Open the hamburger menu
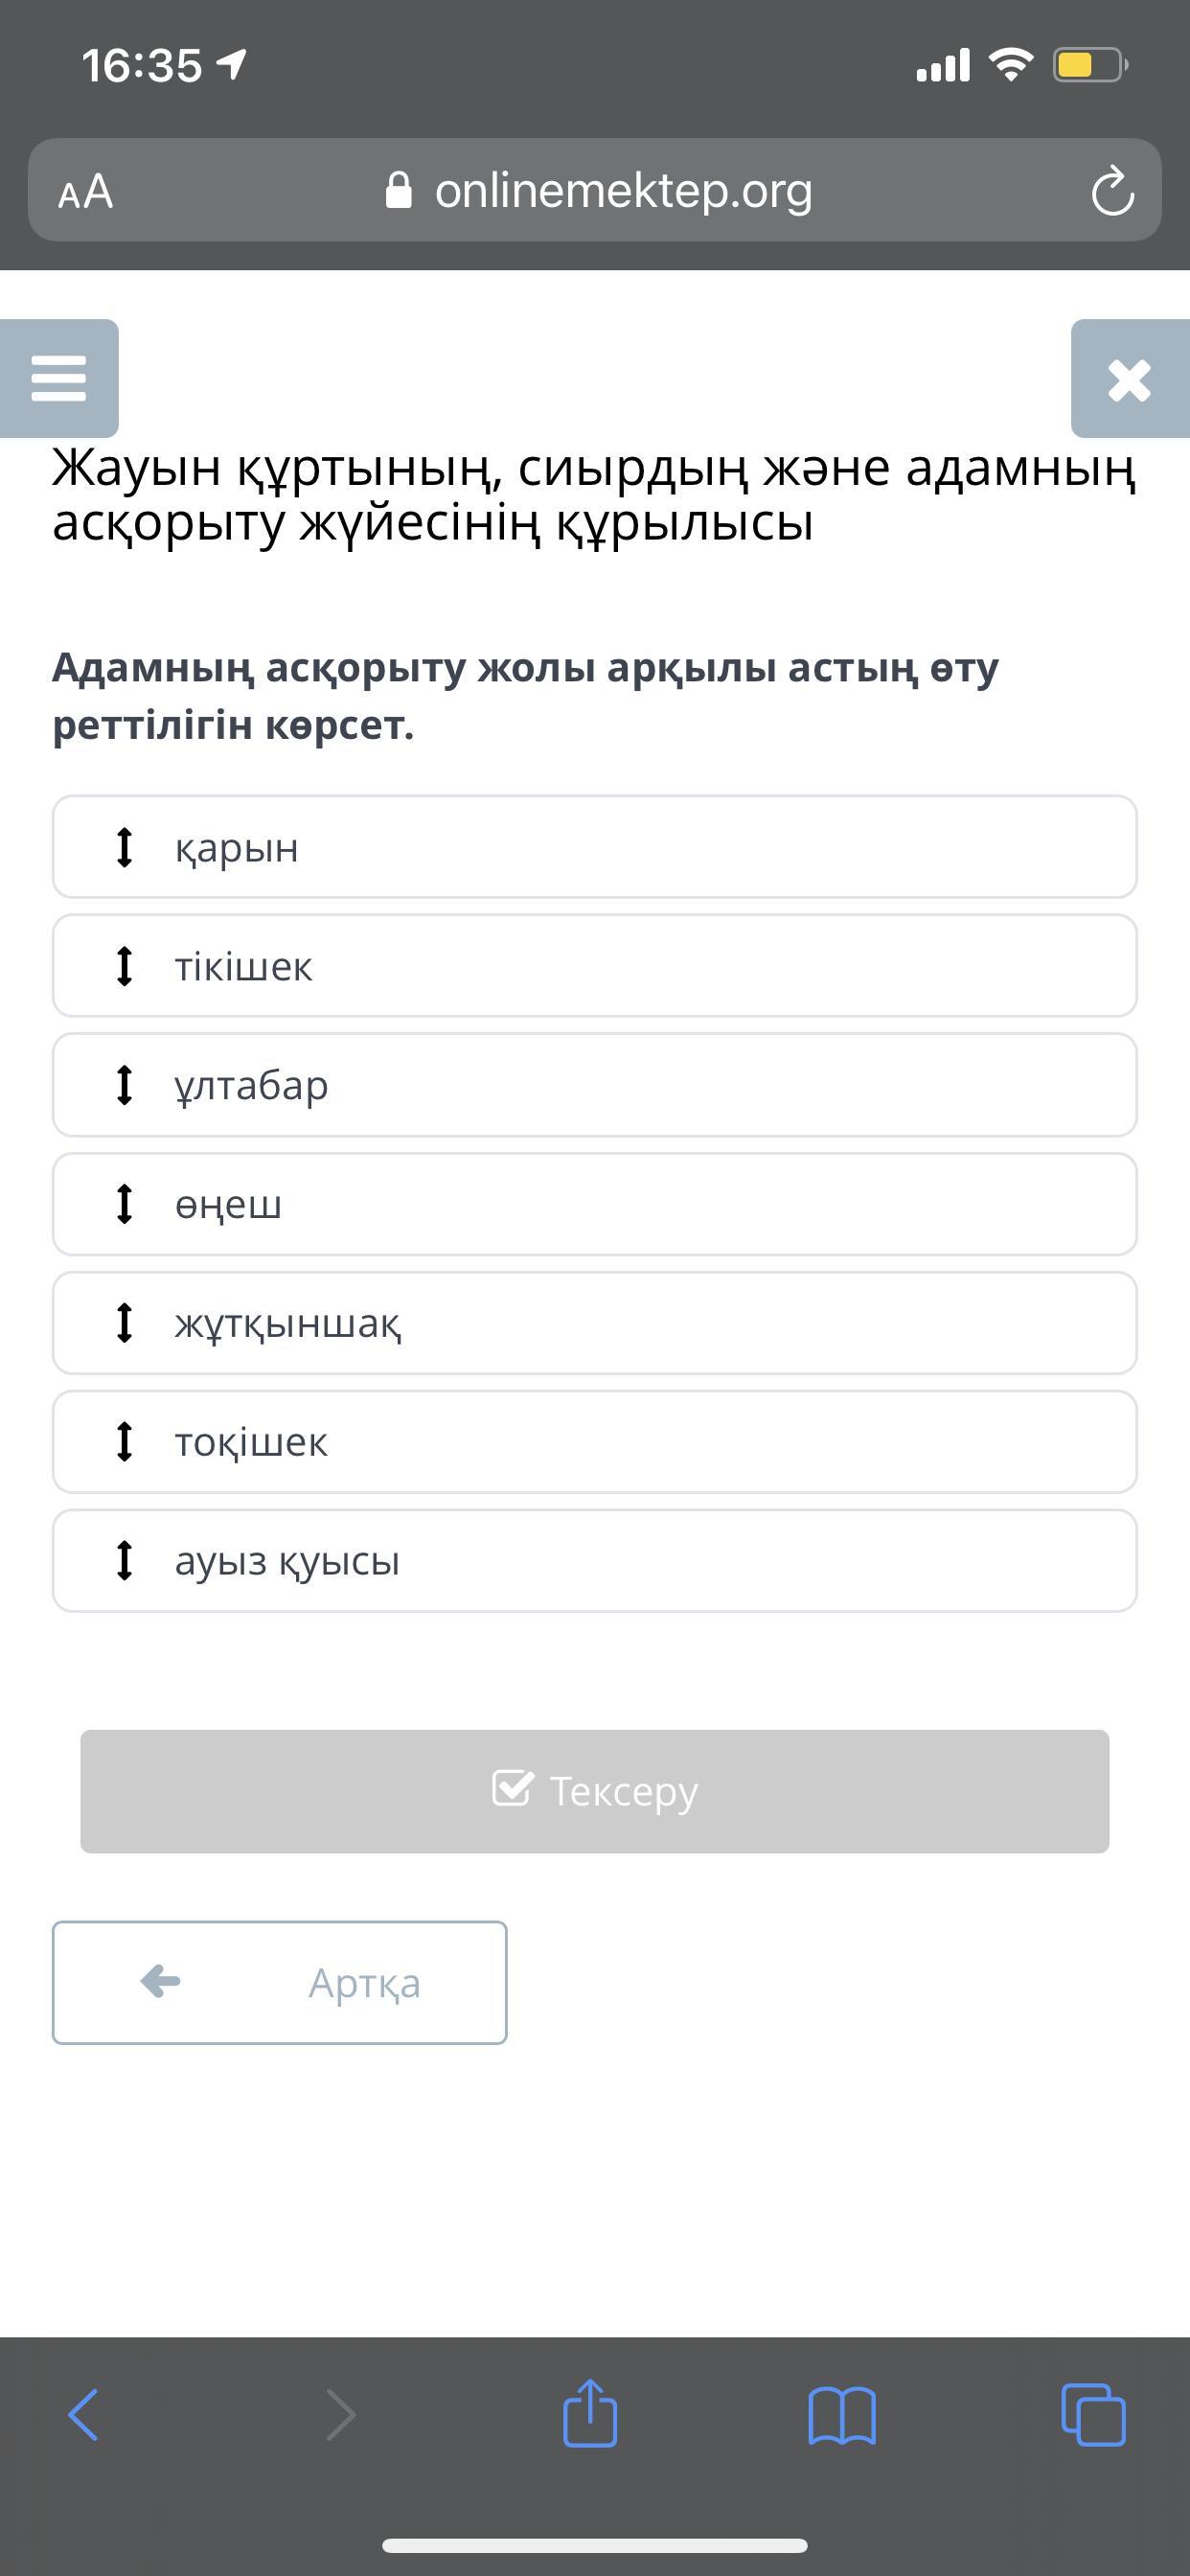The height and width of the screenshot is (2576, 1190). pos(59,378)
